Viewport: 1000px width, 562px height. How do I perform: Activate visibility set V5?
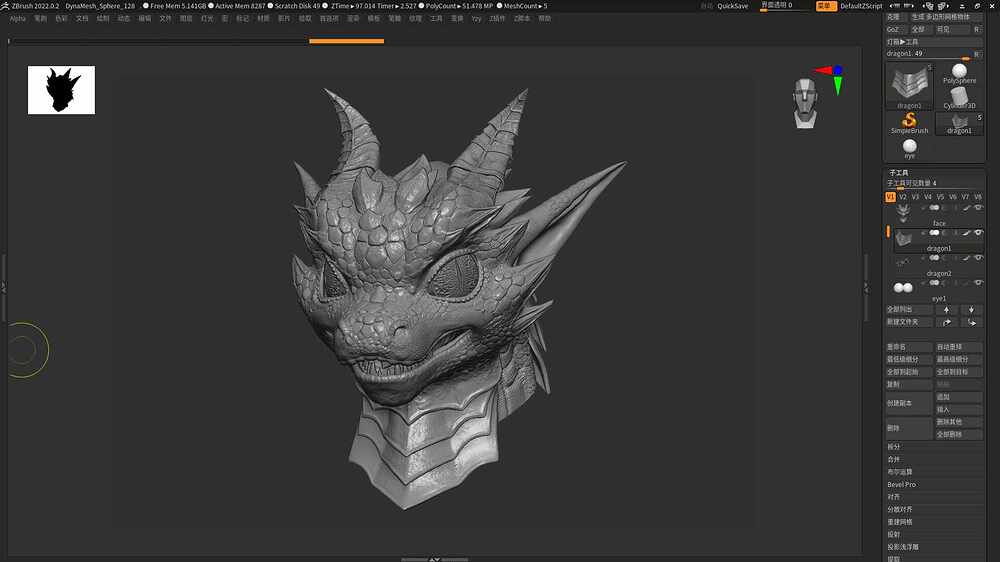click(x=940, y=197)
